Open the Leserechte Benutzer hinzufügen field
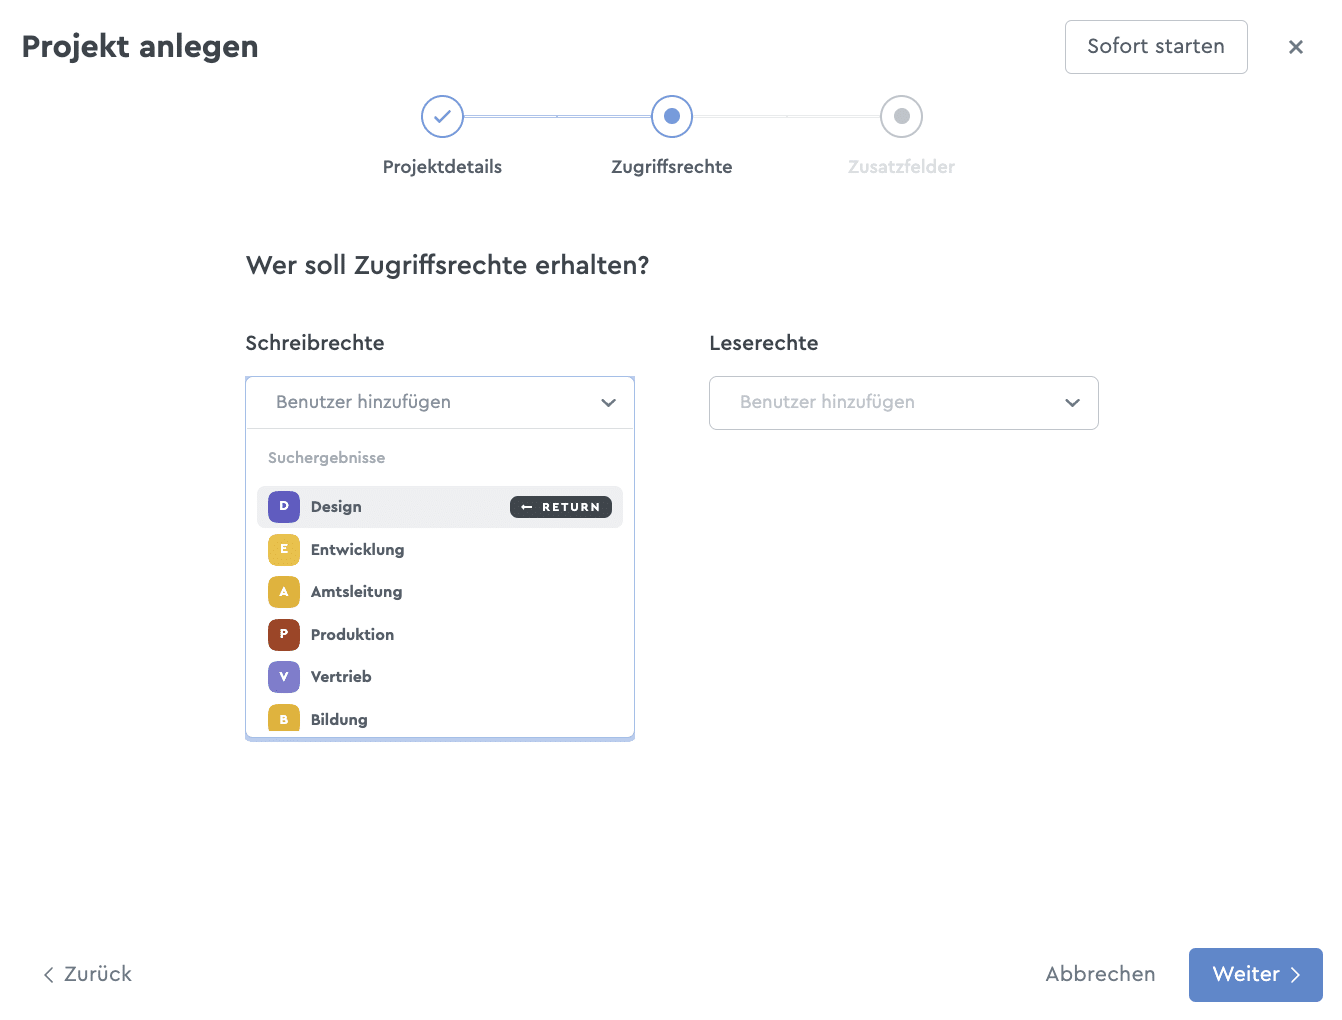1342x1020 pixels. (x=904, y=403)
